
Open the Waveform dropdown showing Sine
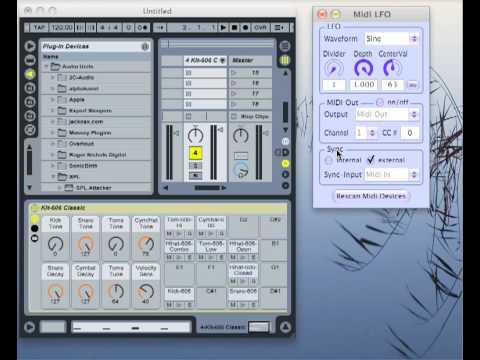pos(391,39)
